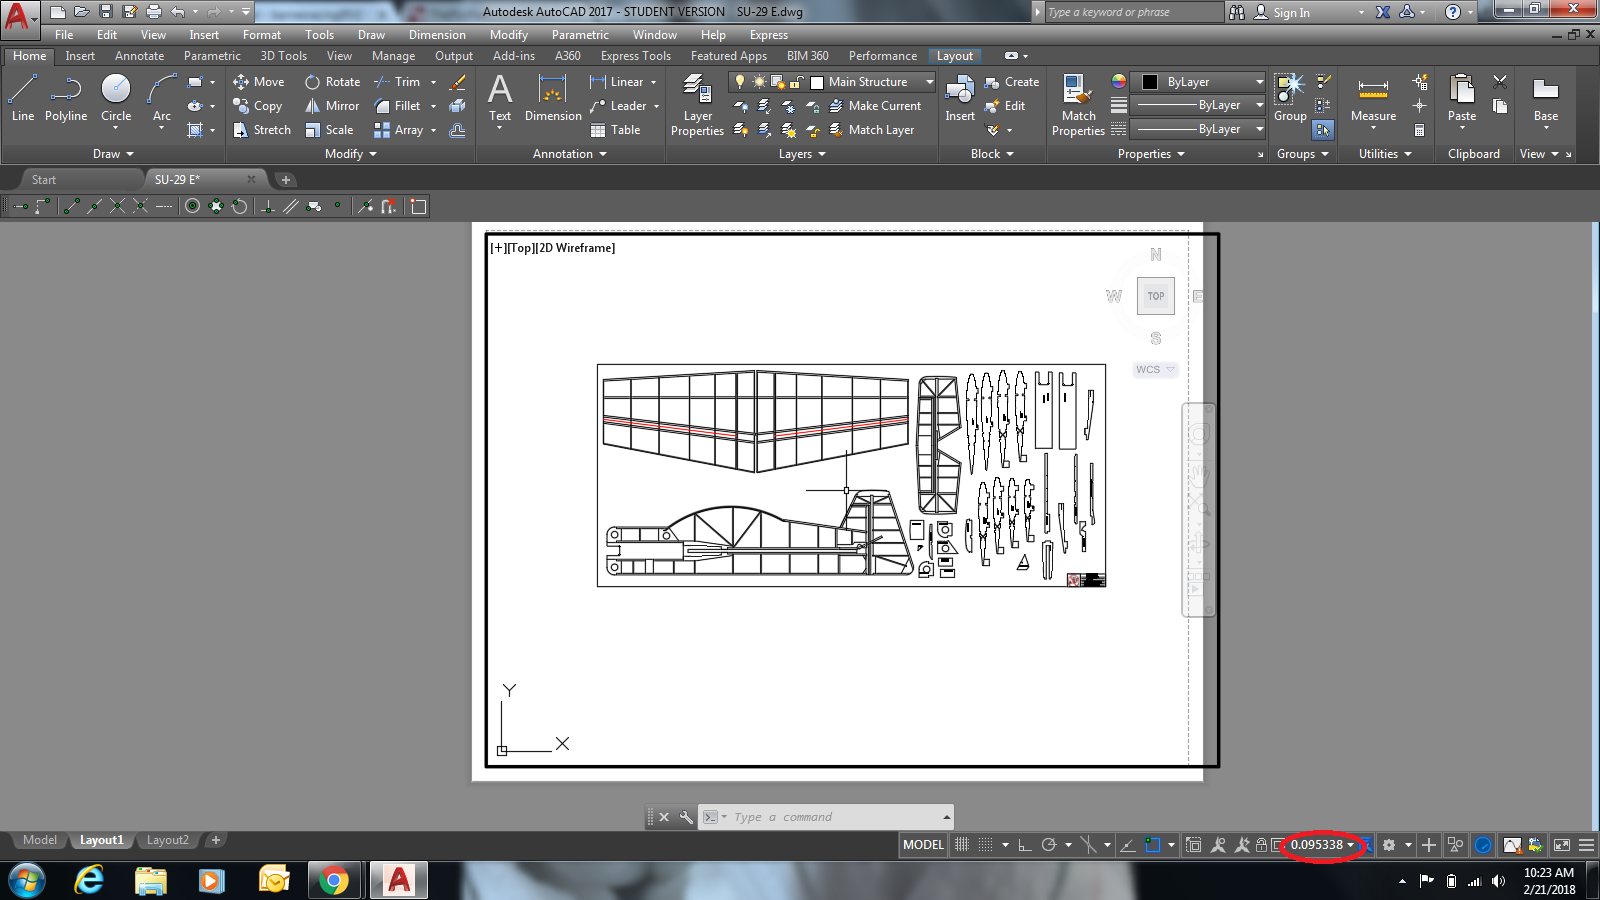
Task: Click the keyword search box
Action: (1134, 12)
